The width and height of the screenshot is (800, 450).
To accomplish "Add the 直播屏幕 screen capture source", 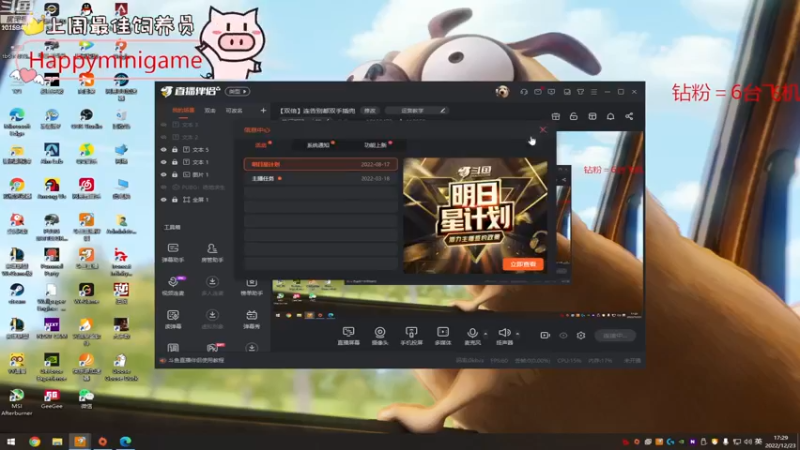I will (x=348, y=336).
